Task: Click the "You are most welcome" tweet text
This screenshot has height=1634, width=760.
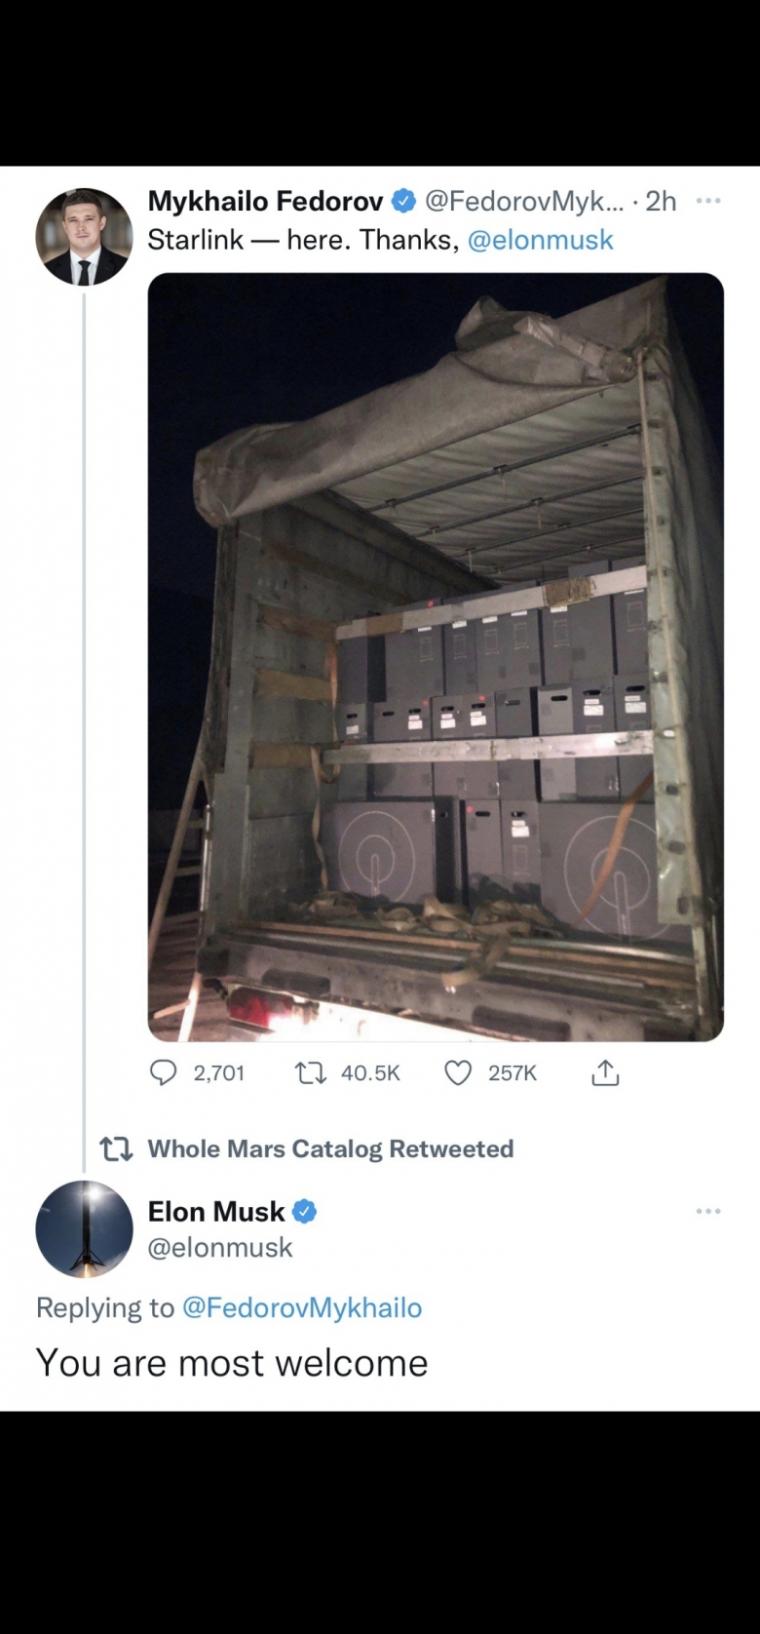Action: click(232, 1363)
